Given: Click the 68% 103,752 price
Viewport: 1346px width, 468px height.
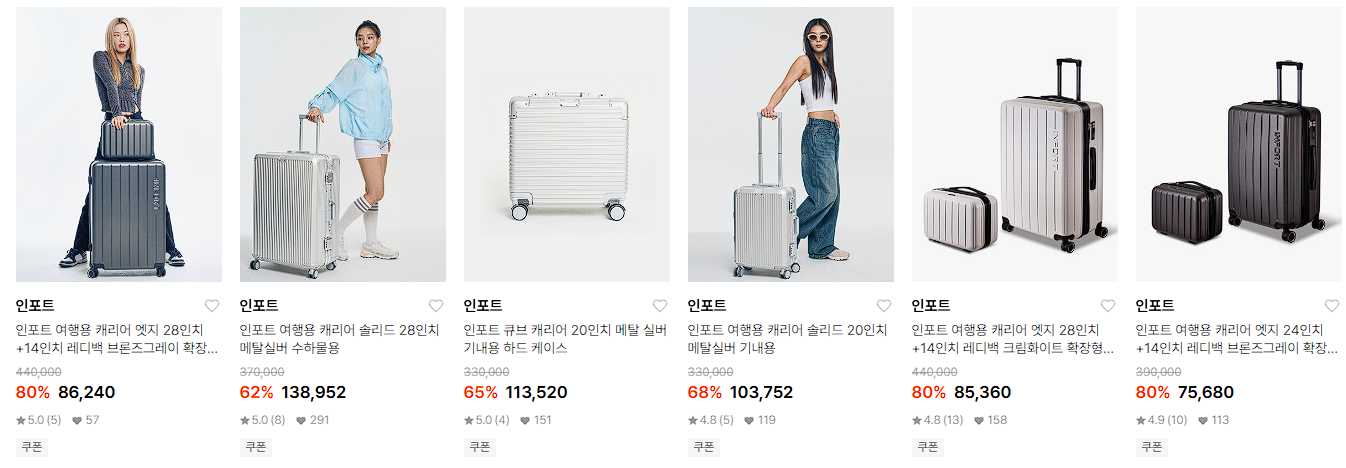Looking at the screenshot, I should 740,392.
